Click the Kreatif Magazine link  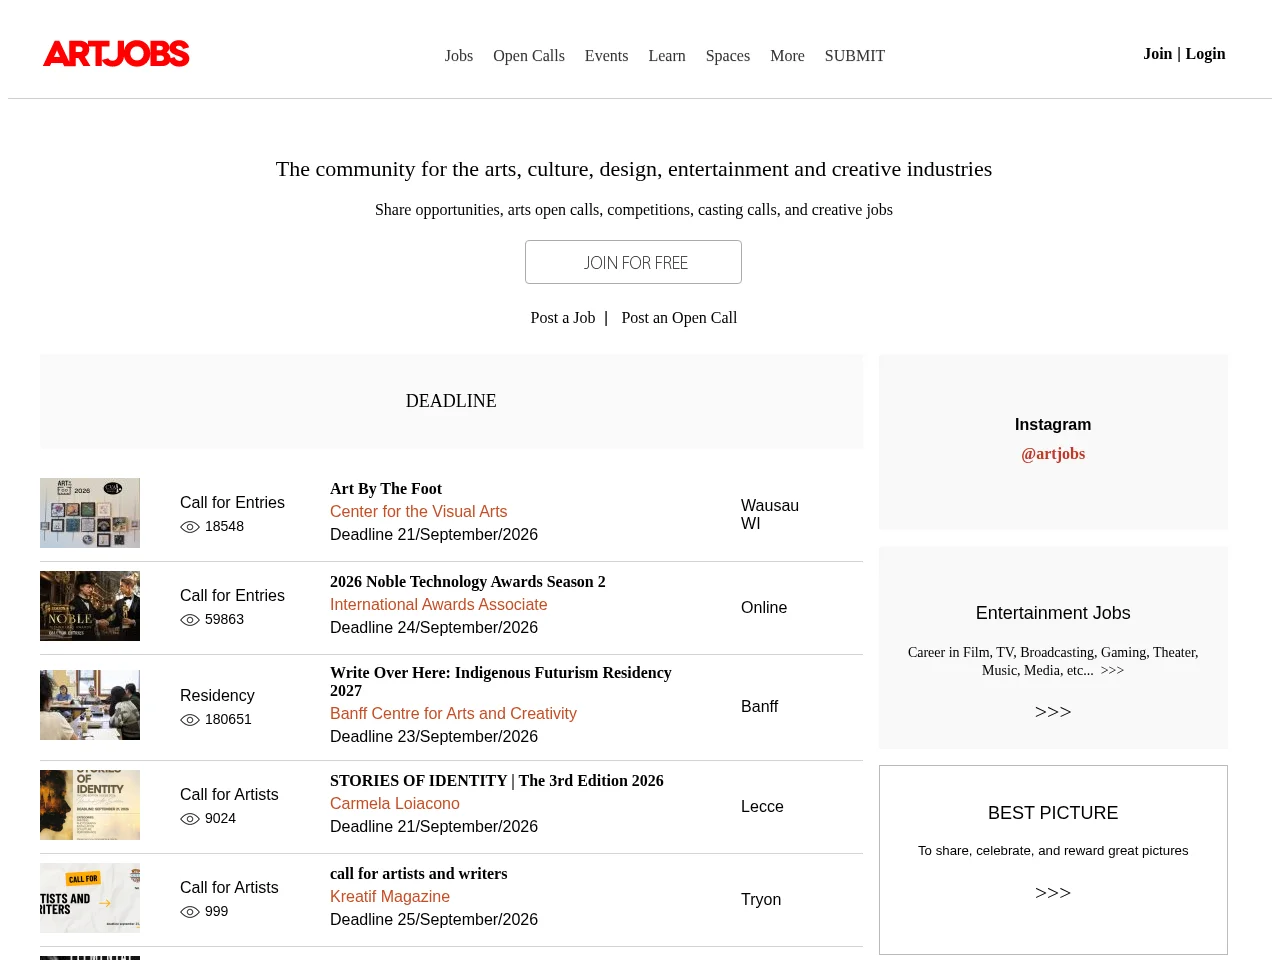point(390,897)
